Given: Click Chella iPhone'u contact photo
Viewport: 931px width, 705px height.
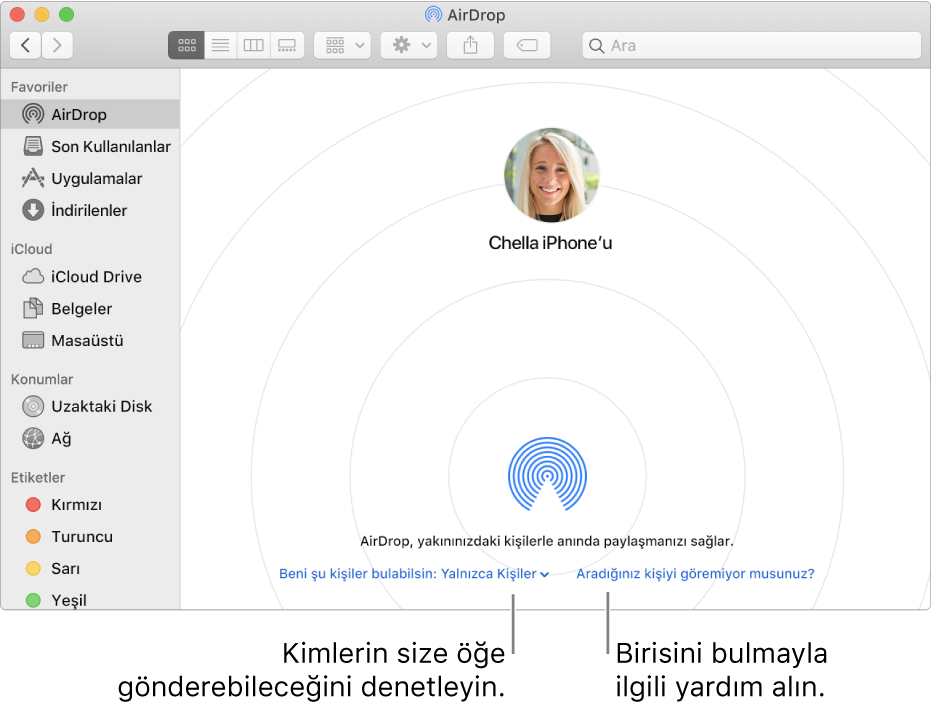Looking at the screenshot, I should [x=552, y=175].
